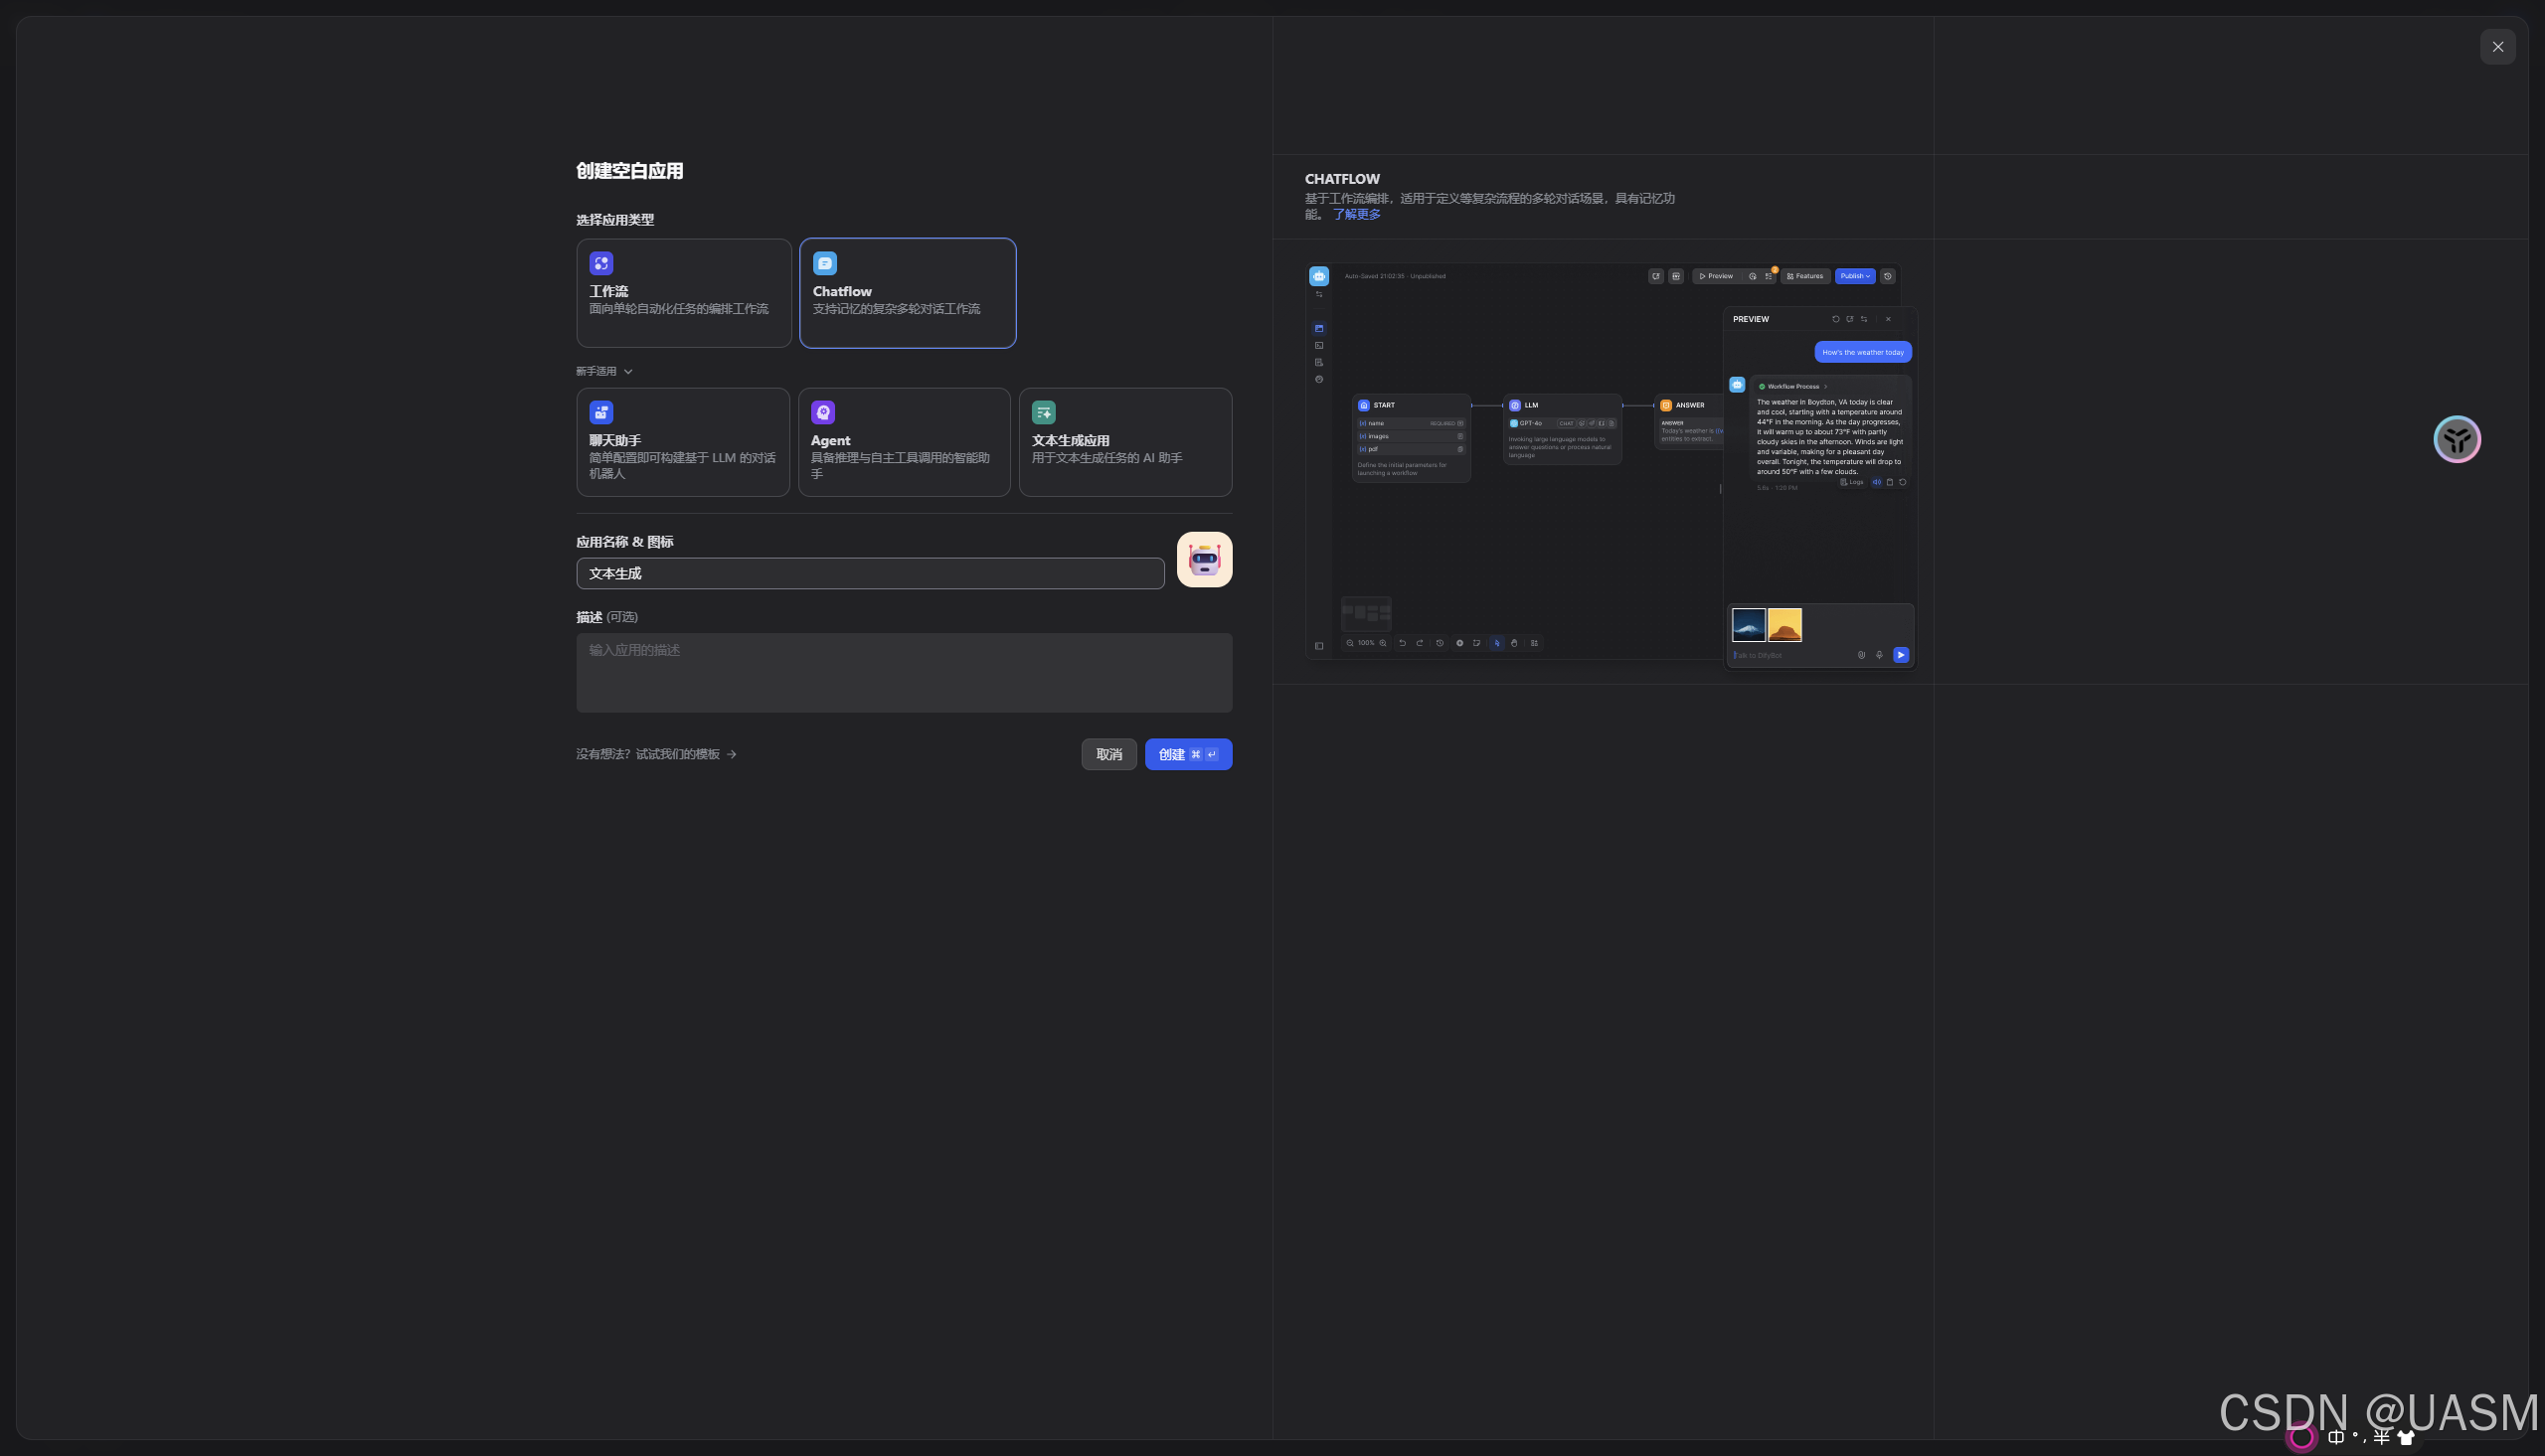The height and width of the screenshot is (1456, 2545).
Task: Select the pointer tool in the canvas toolbar
Action: coord(1498,644)
